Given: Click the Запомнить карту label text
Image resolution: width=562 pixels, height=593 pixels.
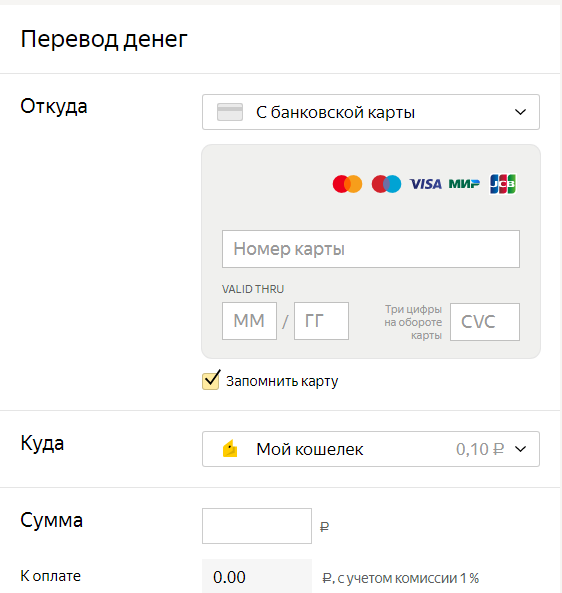Looking at the screenshot, I should click(282, 381).
